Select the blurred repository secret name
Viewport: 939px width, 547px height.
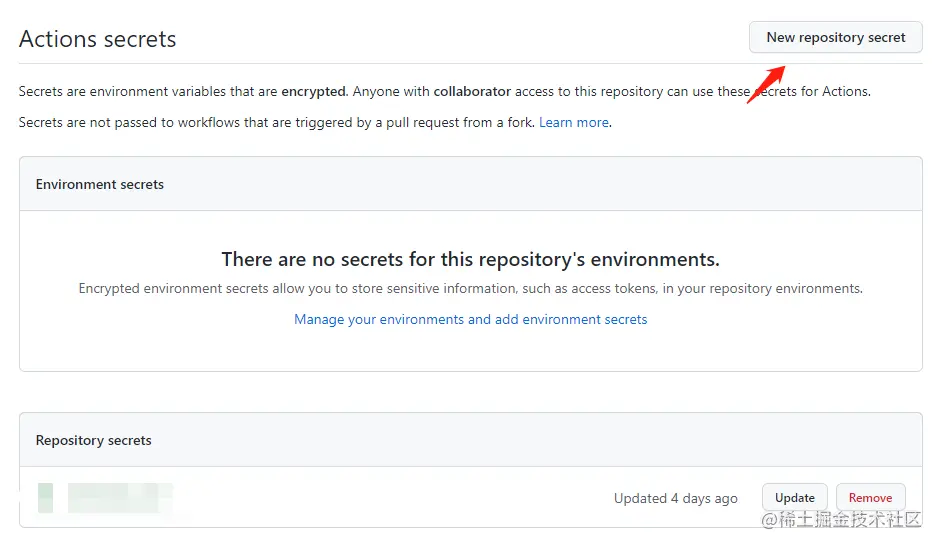coord(120,498)
